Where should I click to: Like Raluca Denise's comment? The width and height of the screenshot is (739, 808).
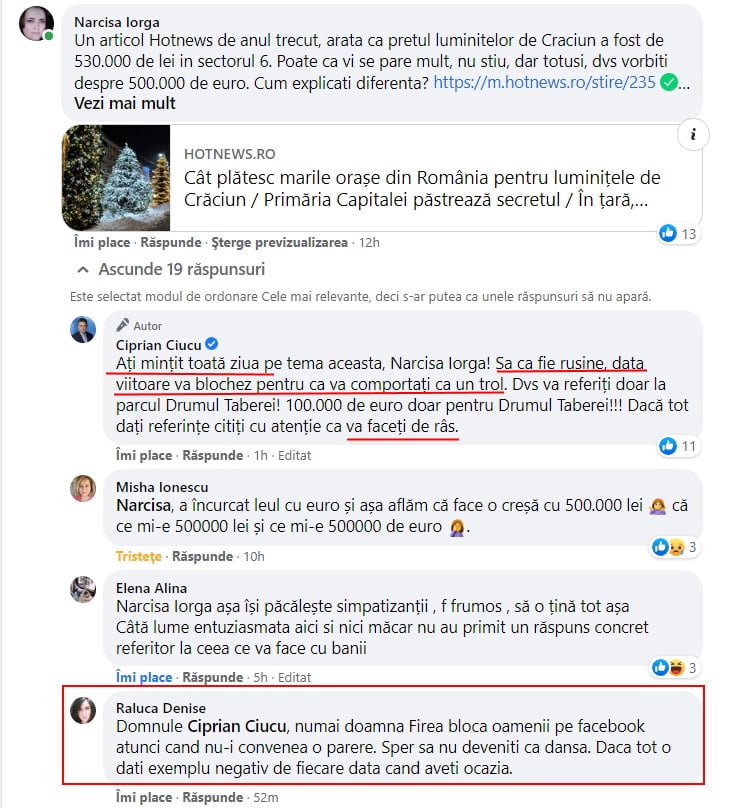[x=144, y=797]
